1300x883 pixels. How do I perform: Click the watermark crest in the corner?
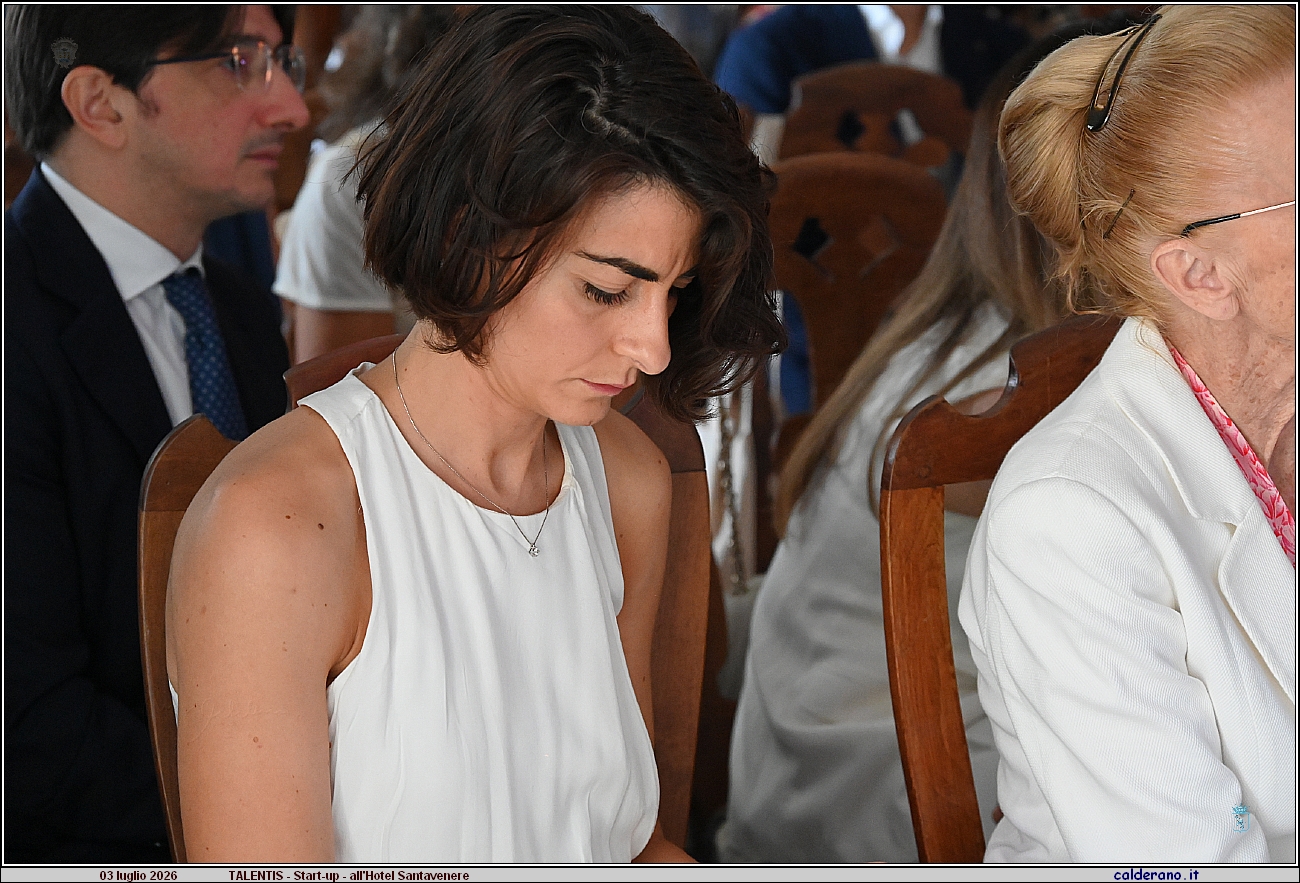pos(64,52)
